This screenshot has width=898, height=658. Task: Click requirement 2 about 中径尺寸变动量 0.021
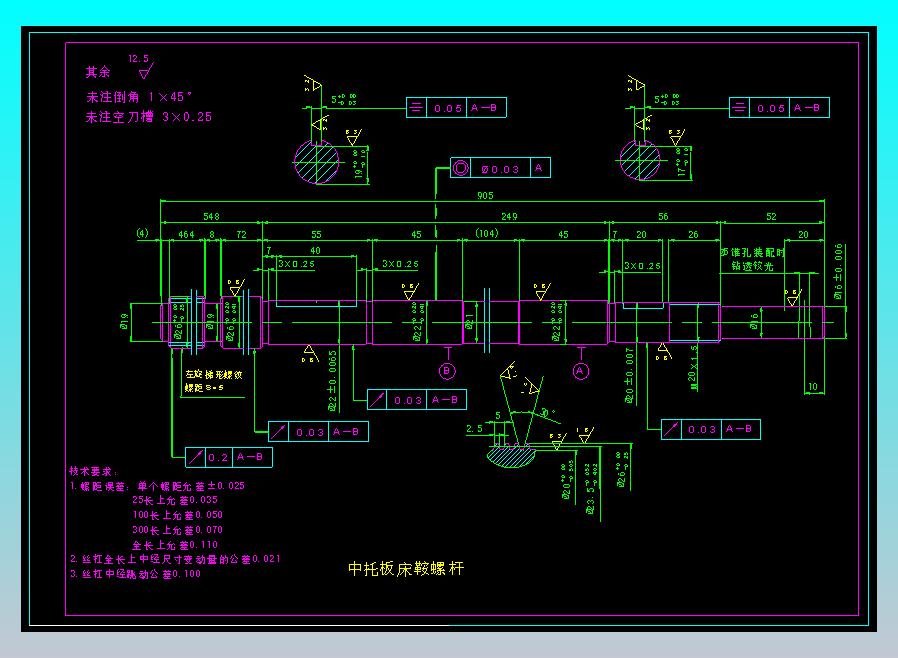[175, 558]
